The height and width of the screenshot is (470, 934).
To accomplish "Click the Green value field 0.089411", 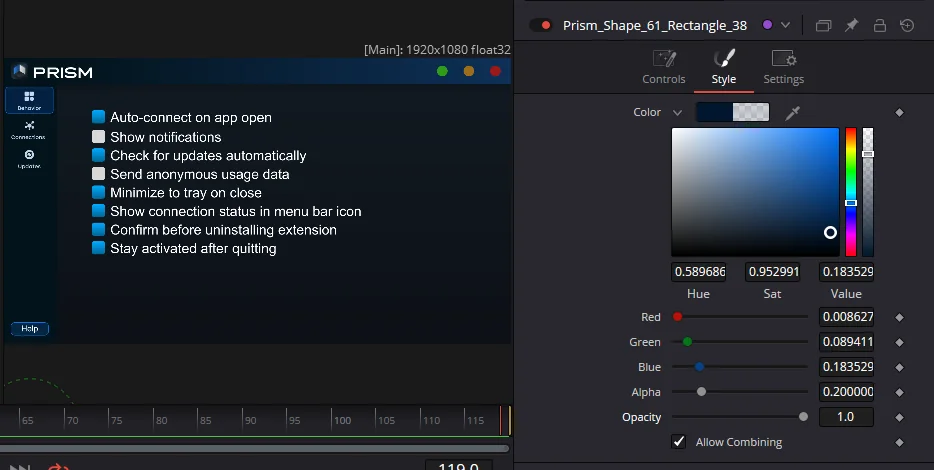I will (846, 342).
